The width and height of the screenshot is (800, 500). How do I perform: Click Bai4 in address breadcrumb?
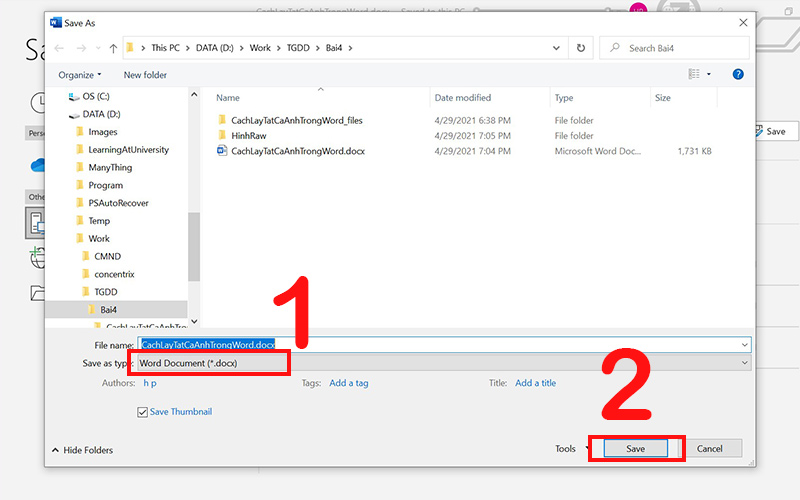coord(334,48)
